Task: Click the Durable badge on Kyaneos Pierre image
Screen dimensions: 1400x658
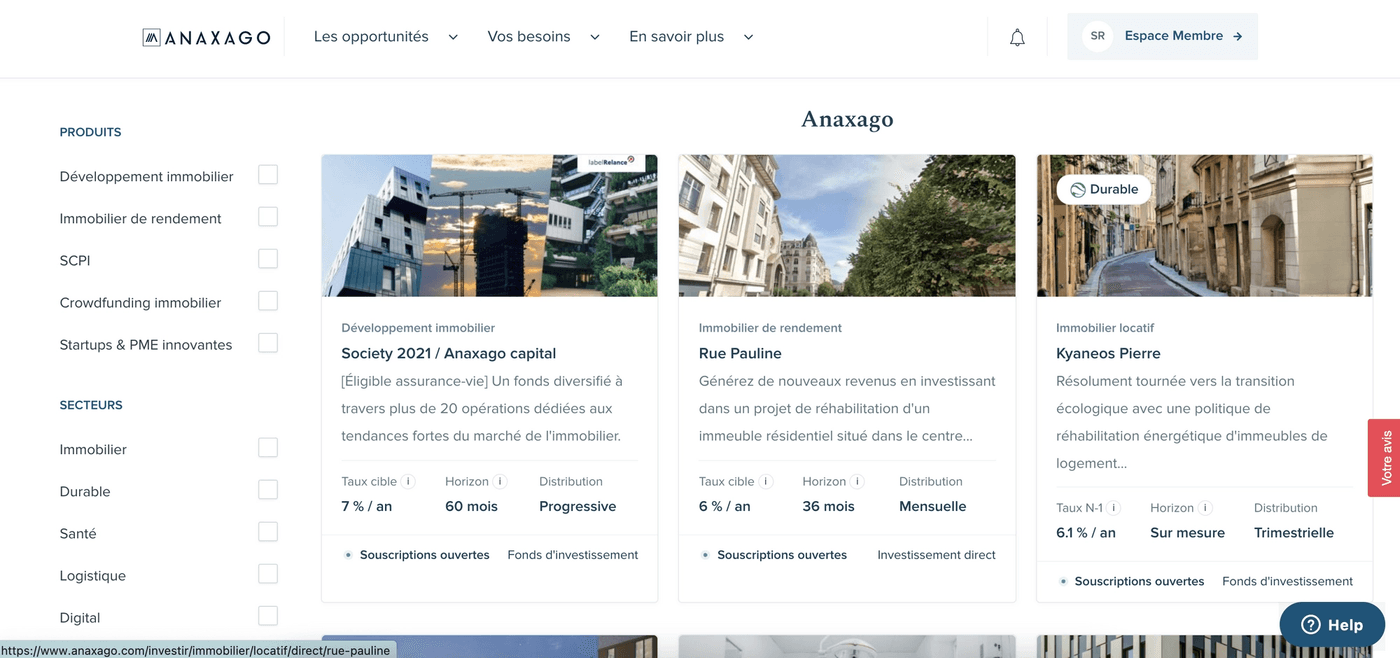Action: pos(1104,189)
